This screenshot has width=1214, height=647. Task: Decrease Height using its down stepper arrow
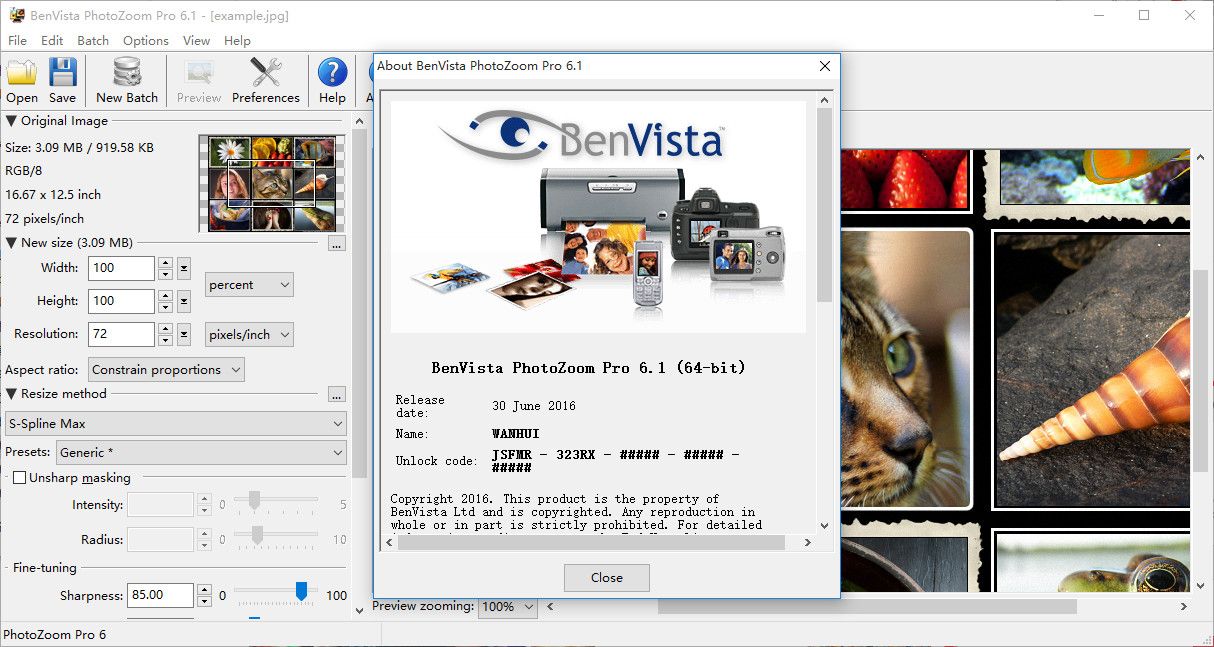point(165,307)
